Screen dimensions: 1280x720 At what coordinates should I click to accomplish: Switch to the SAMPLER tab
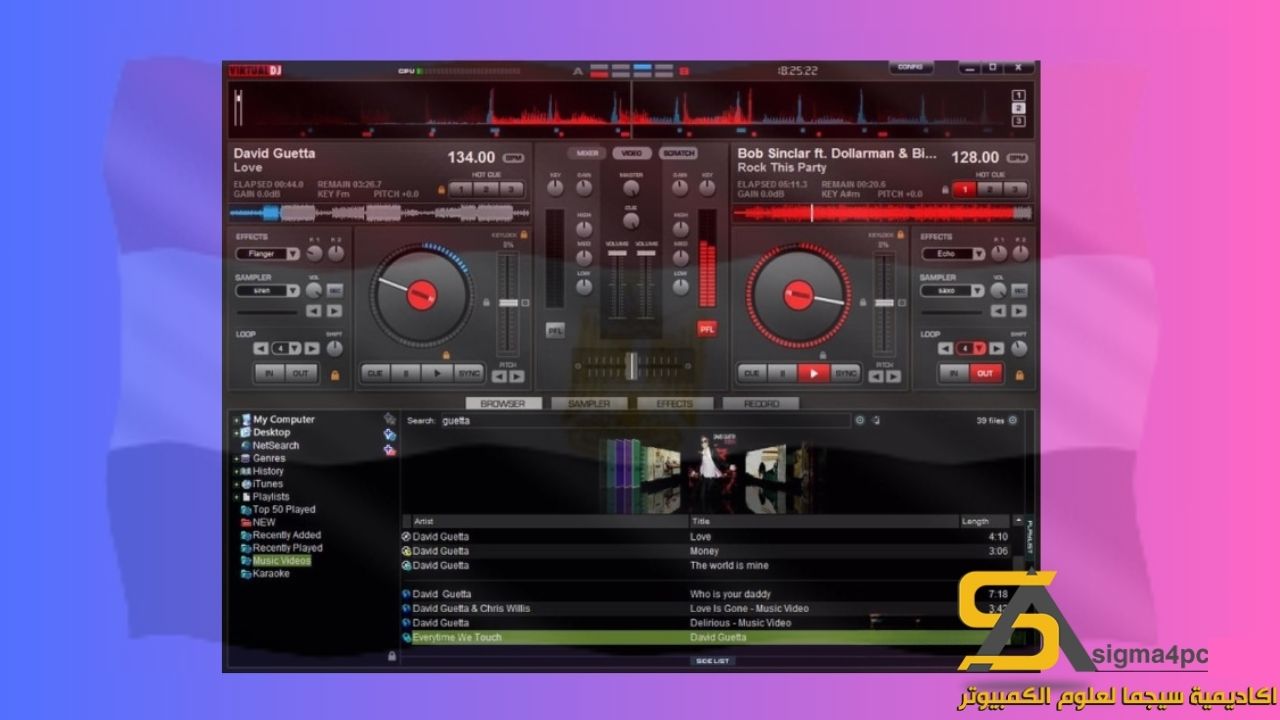point(589,404)
